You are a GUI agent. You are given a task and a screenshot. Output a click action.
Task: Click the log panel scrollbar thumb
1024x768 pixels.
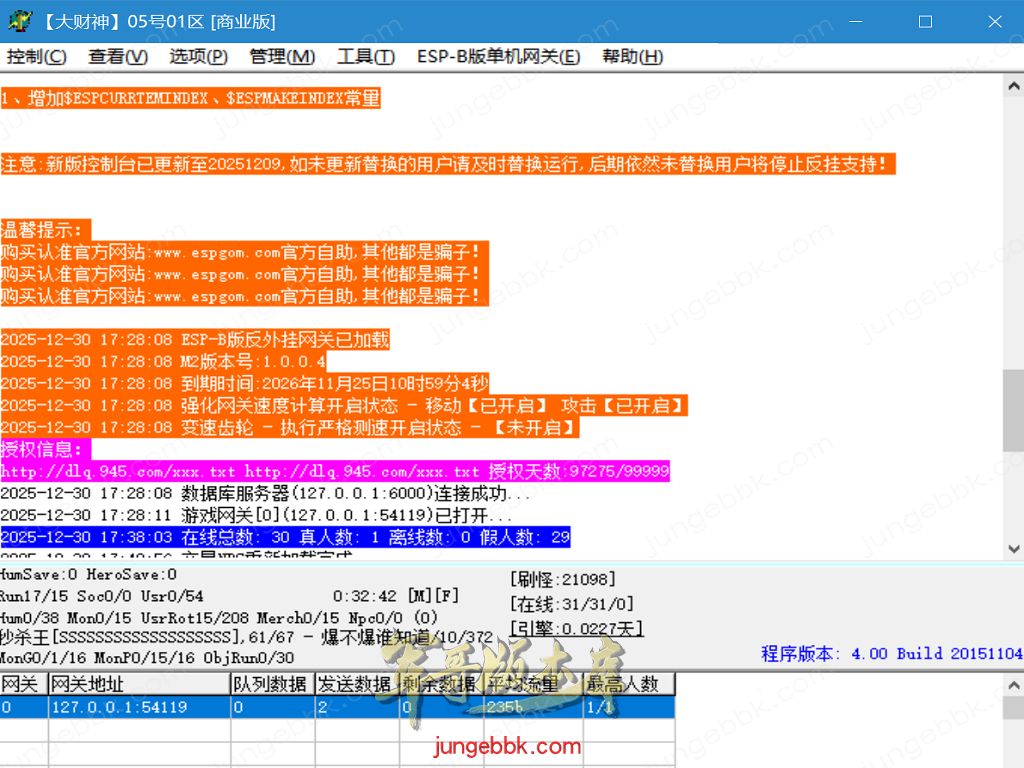(x=1013, y=409)
